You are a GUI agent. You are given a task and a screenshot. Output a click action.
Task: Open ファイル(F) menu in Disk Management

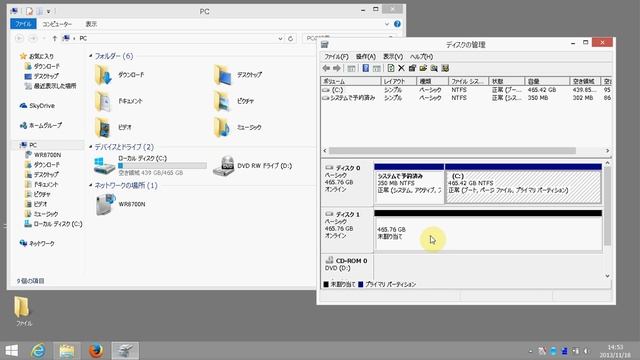coord(336,56)
